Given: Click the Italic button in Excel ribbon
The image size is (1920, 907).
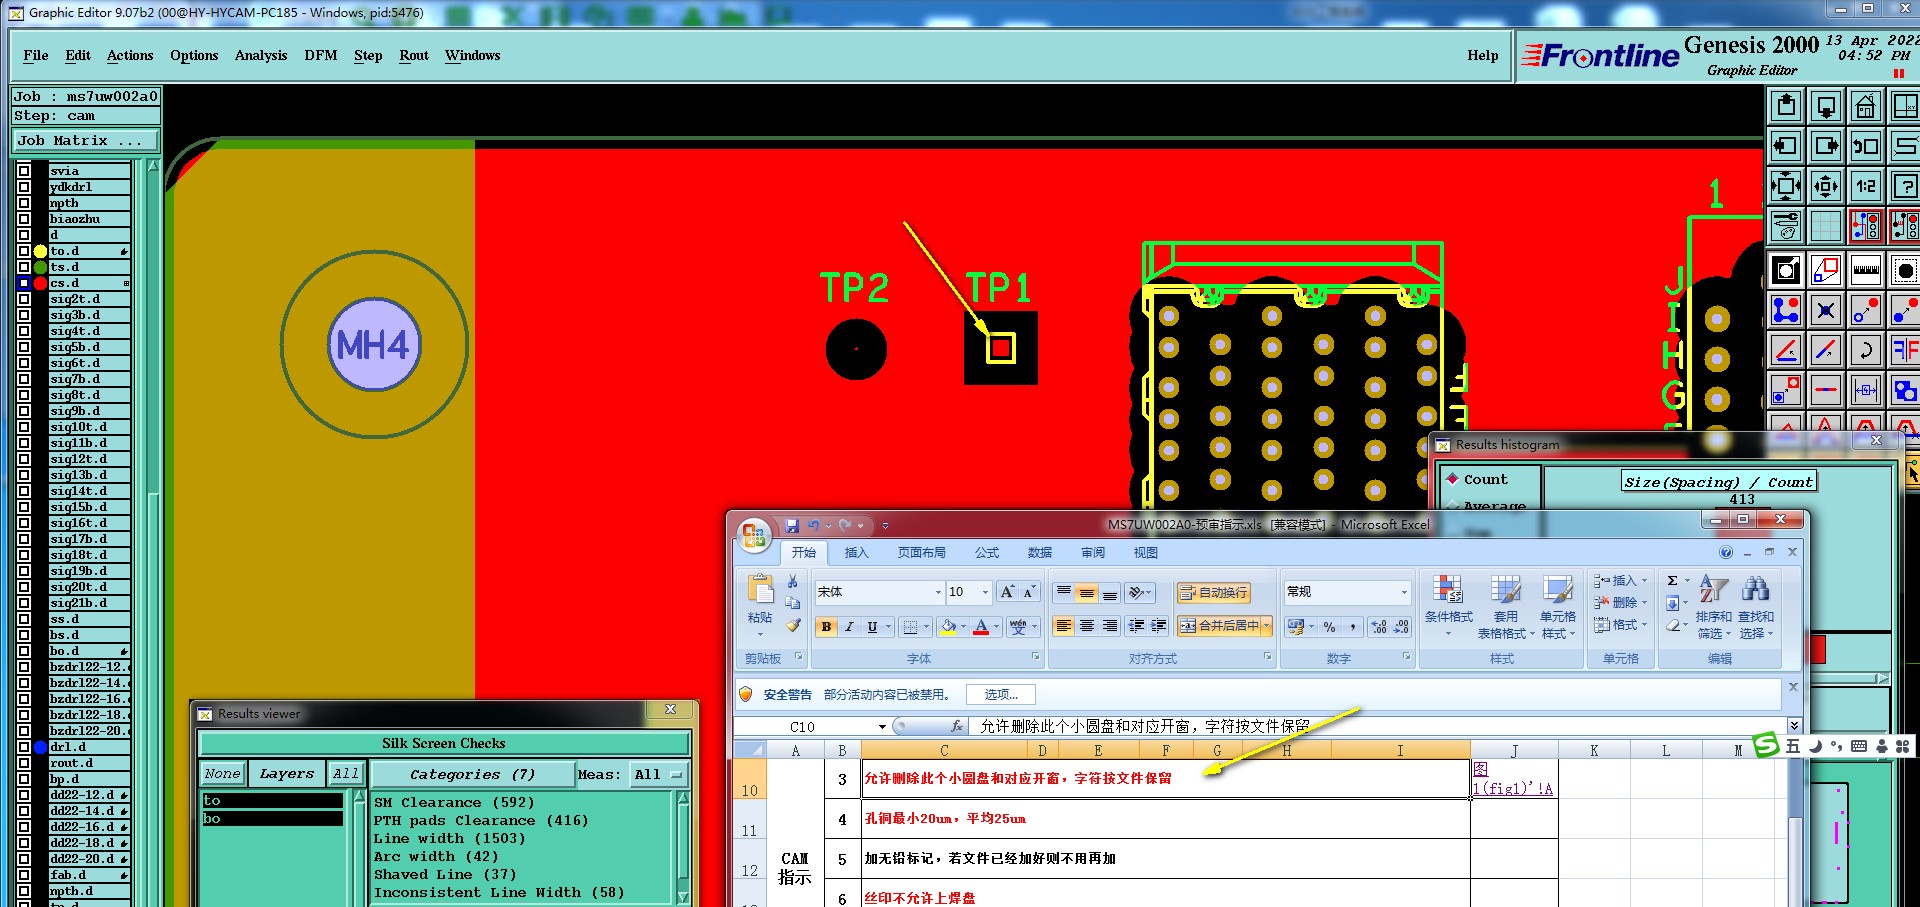Looking at the screenshot, I should [x=849, y=627].
